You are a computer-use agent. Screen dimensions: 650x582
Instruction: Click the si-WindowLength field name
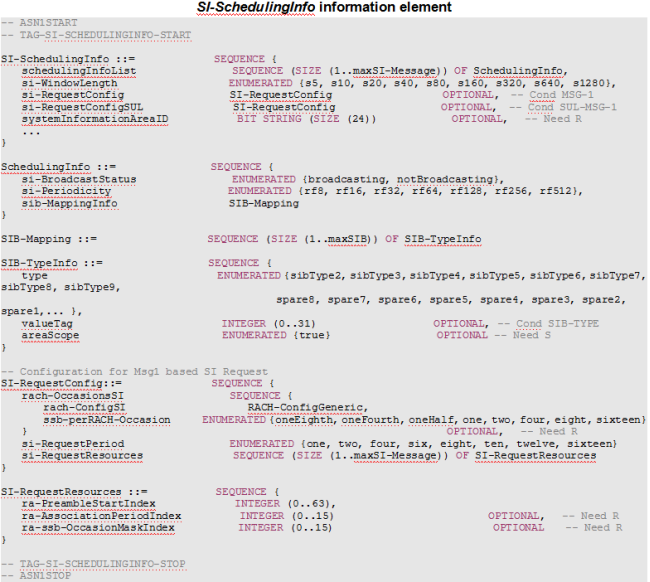pos(70,83)
